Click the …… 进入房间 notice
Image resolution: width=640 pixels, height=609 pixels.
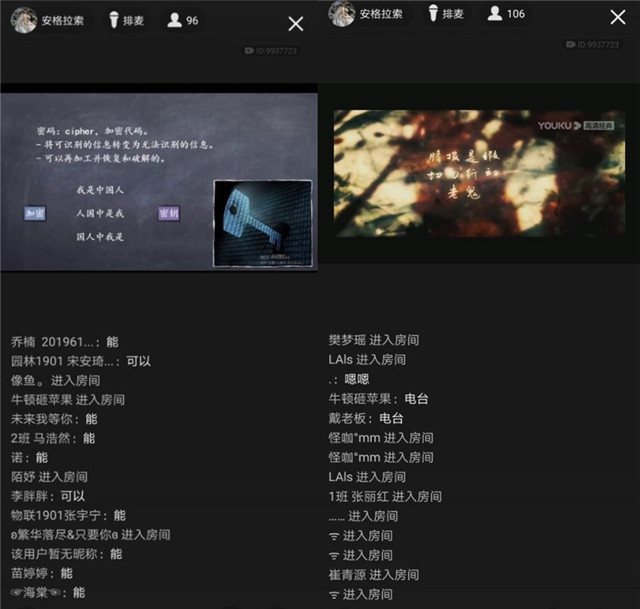[x=363, y=516]
